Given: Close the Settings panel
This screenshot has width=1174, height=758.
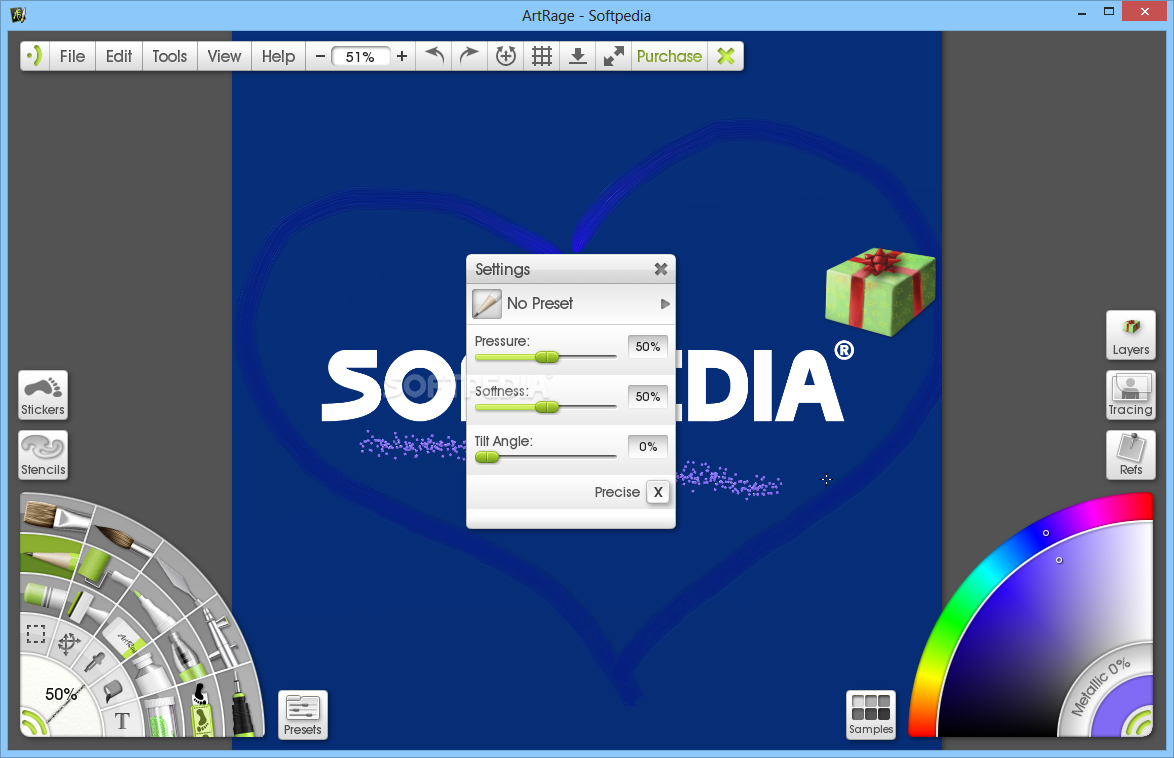Looking at the screenshot, I should 660,269.
